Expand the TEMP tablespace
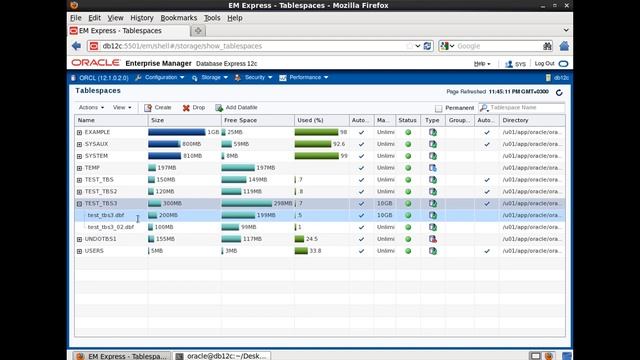 coord(80,168)
